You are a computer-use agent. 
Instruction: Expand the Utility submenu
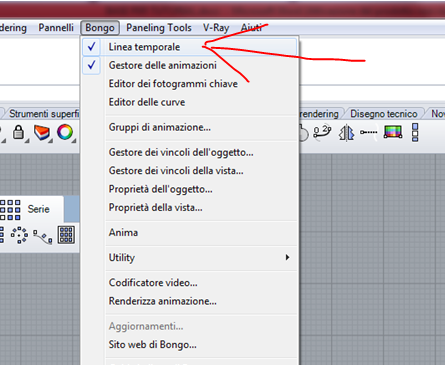[189, 257]
